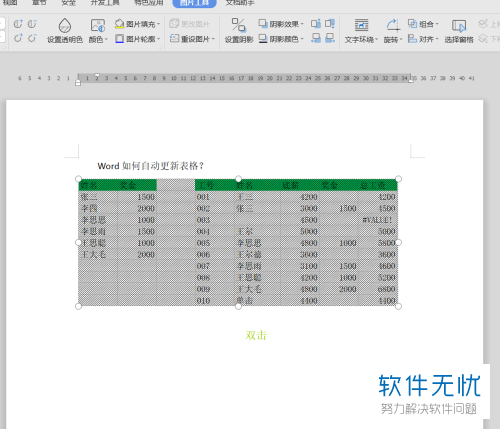500x429 pixels.
Task: Open the 章节 tab
Action: coord(39,3)
